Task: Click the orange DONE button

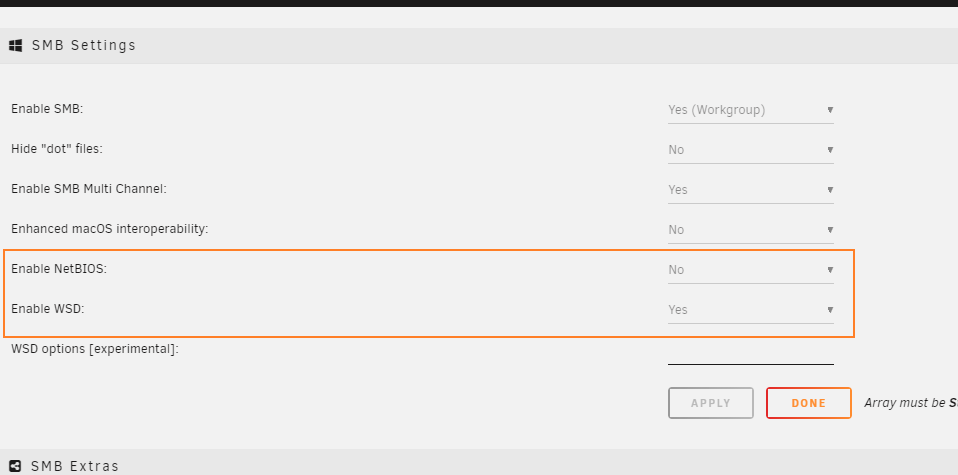Action: pos(808,403)
